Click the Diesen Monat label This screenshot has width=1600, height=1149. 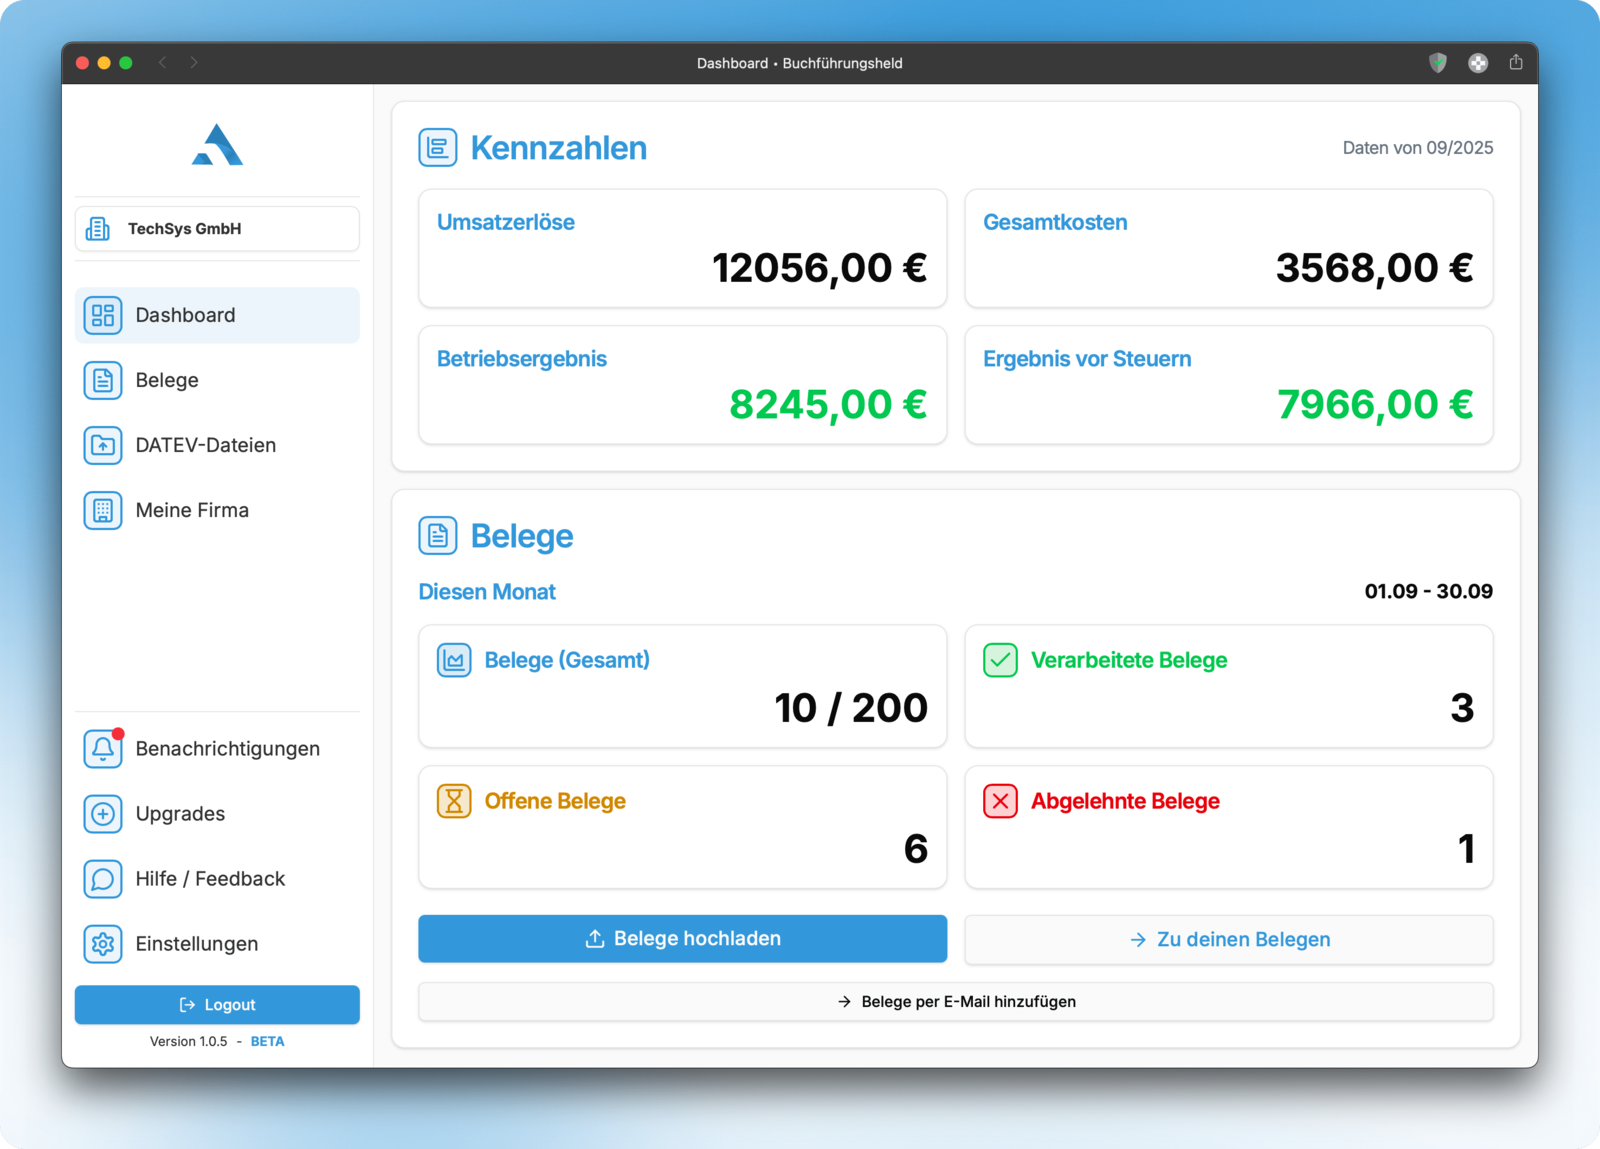click(487, 592)
